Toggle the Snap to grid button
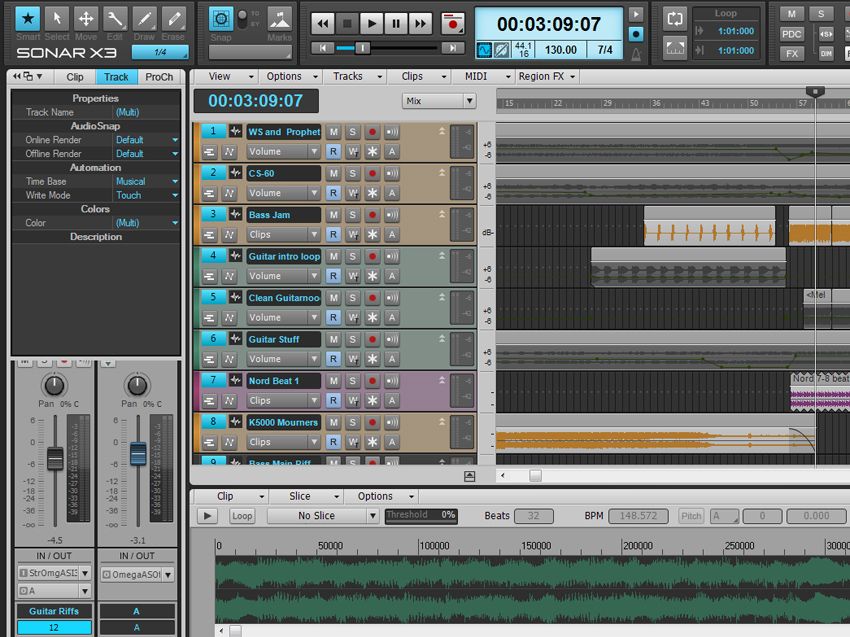 [221, 20]
